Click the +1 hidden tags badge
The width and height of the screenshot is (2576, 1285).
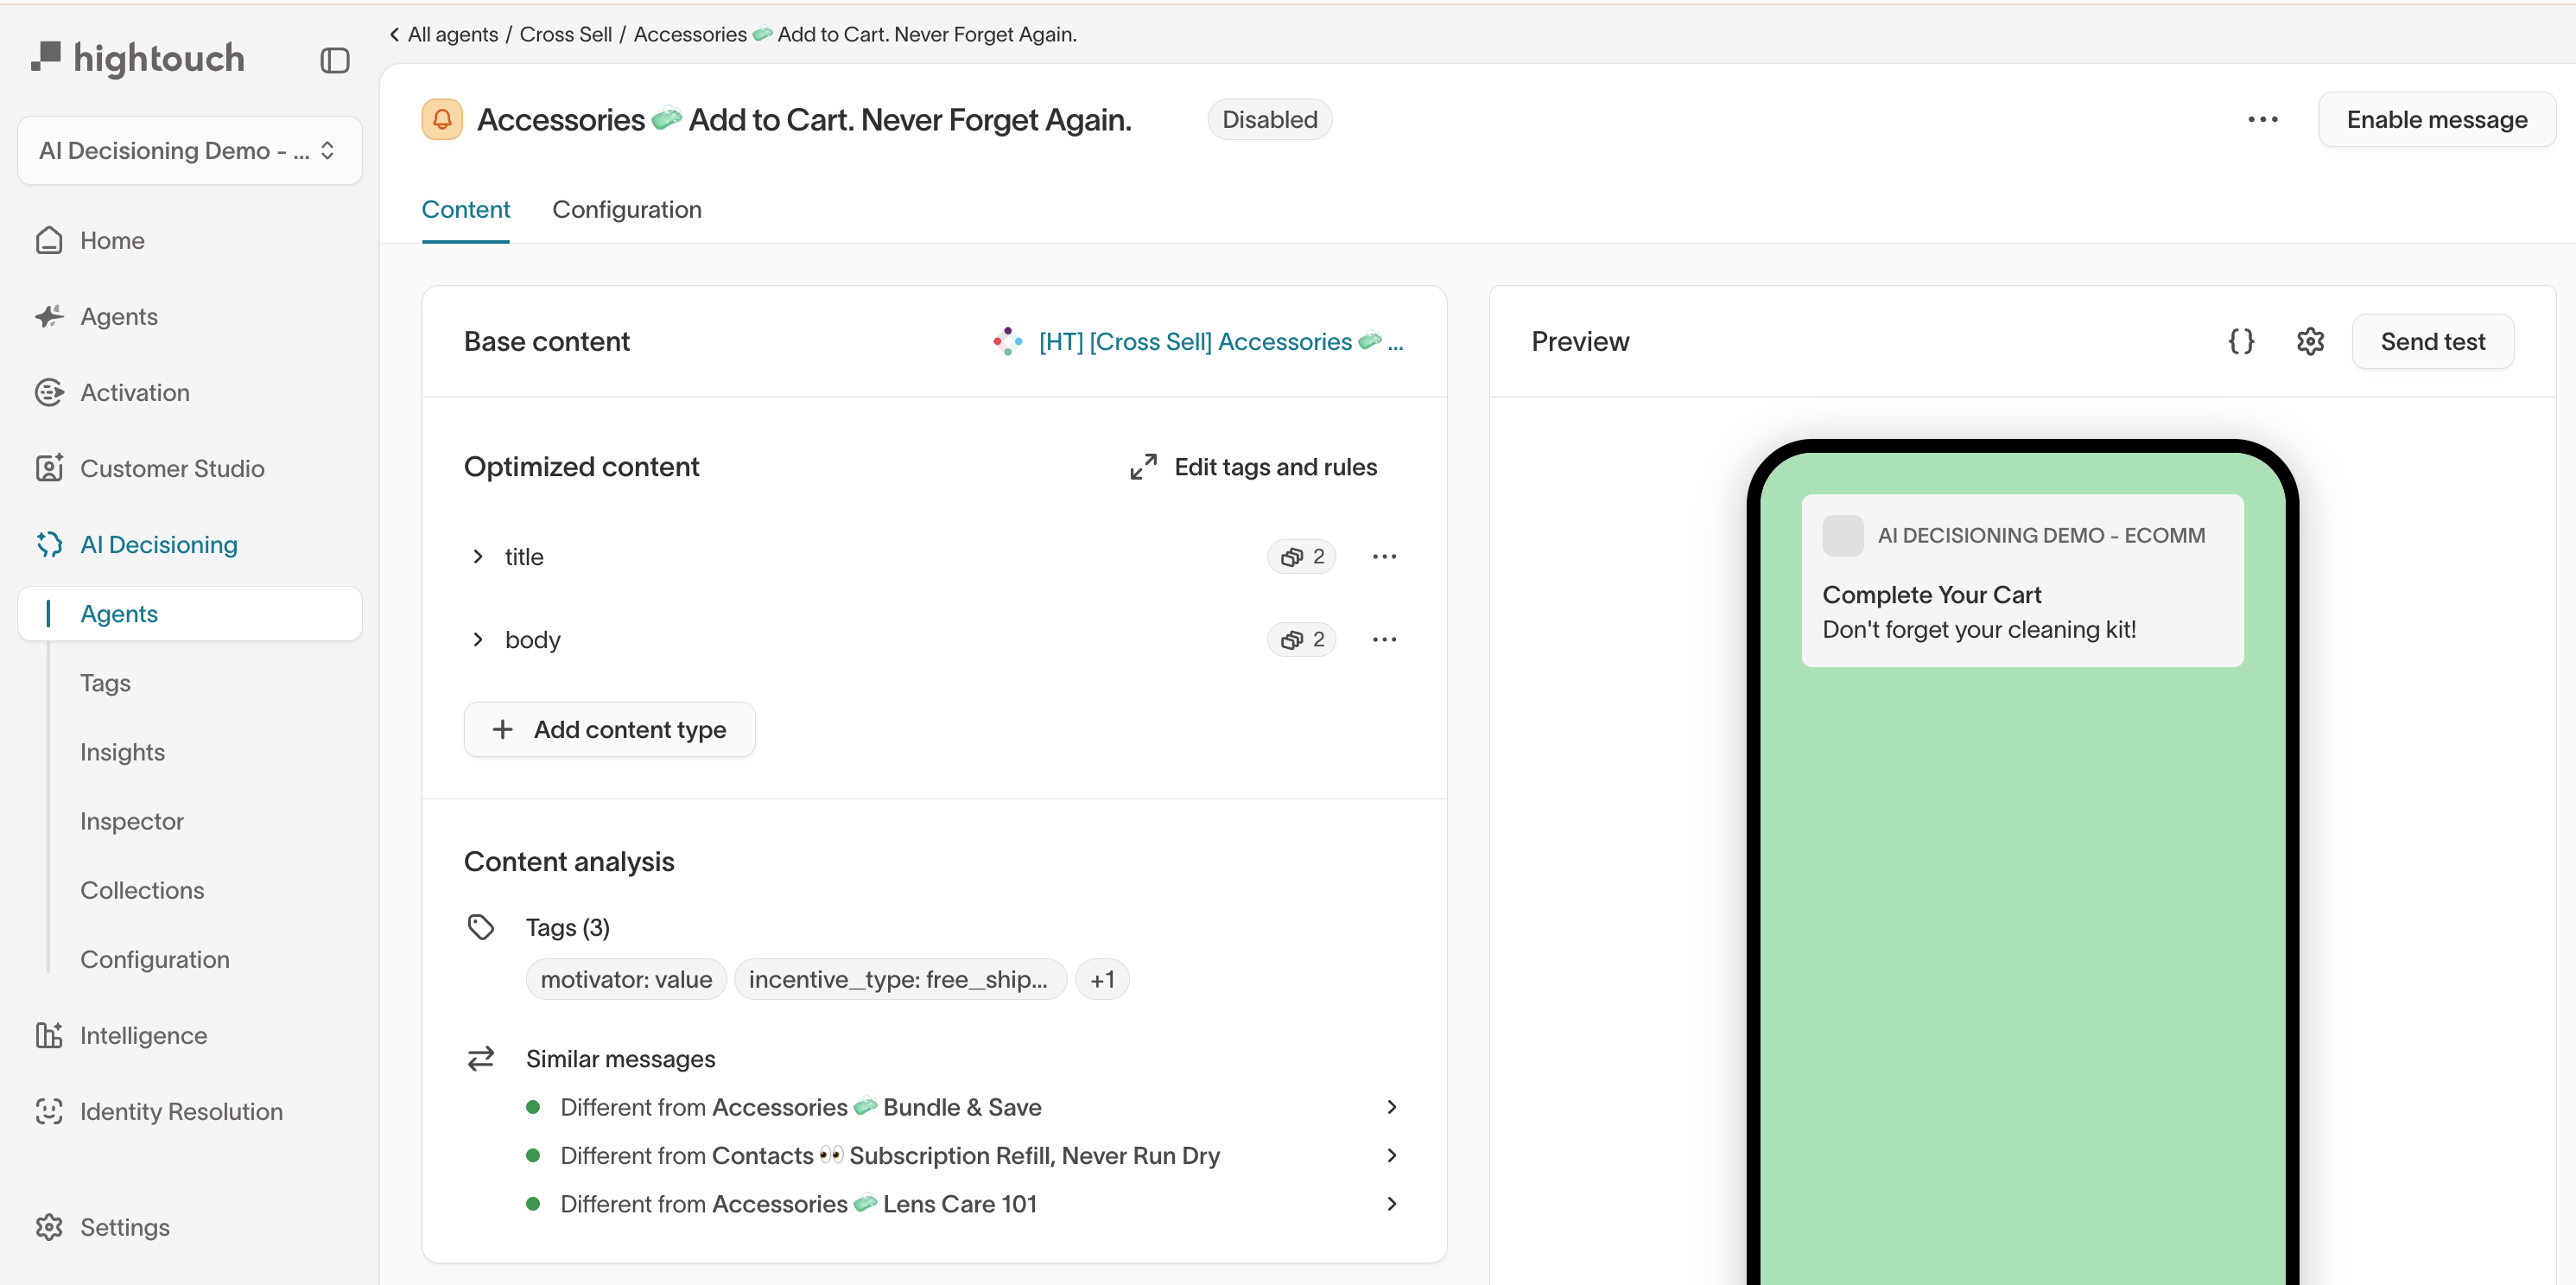pos(1102,980)
